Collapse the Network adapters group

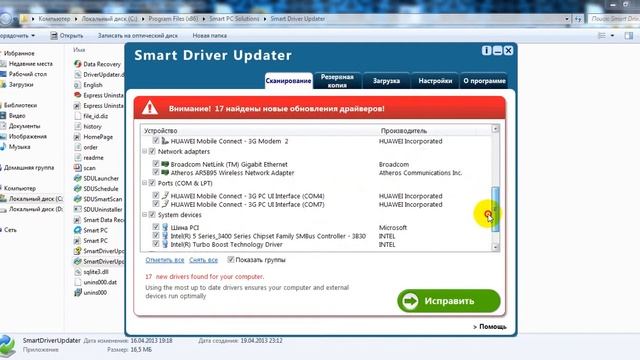pyautogui.click(x=144, y=151)
